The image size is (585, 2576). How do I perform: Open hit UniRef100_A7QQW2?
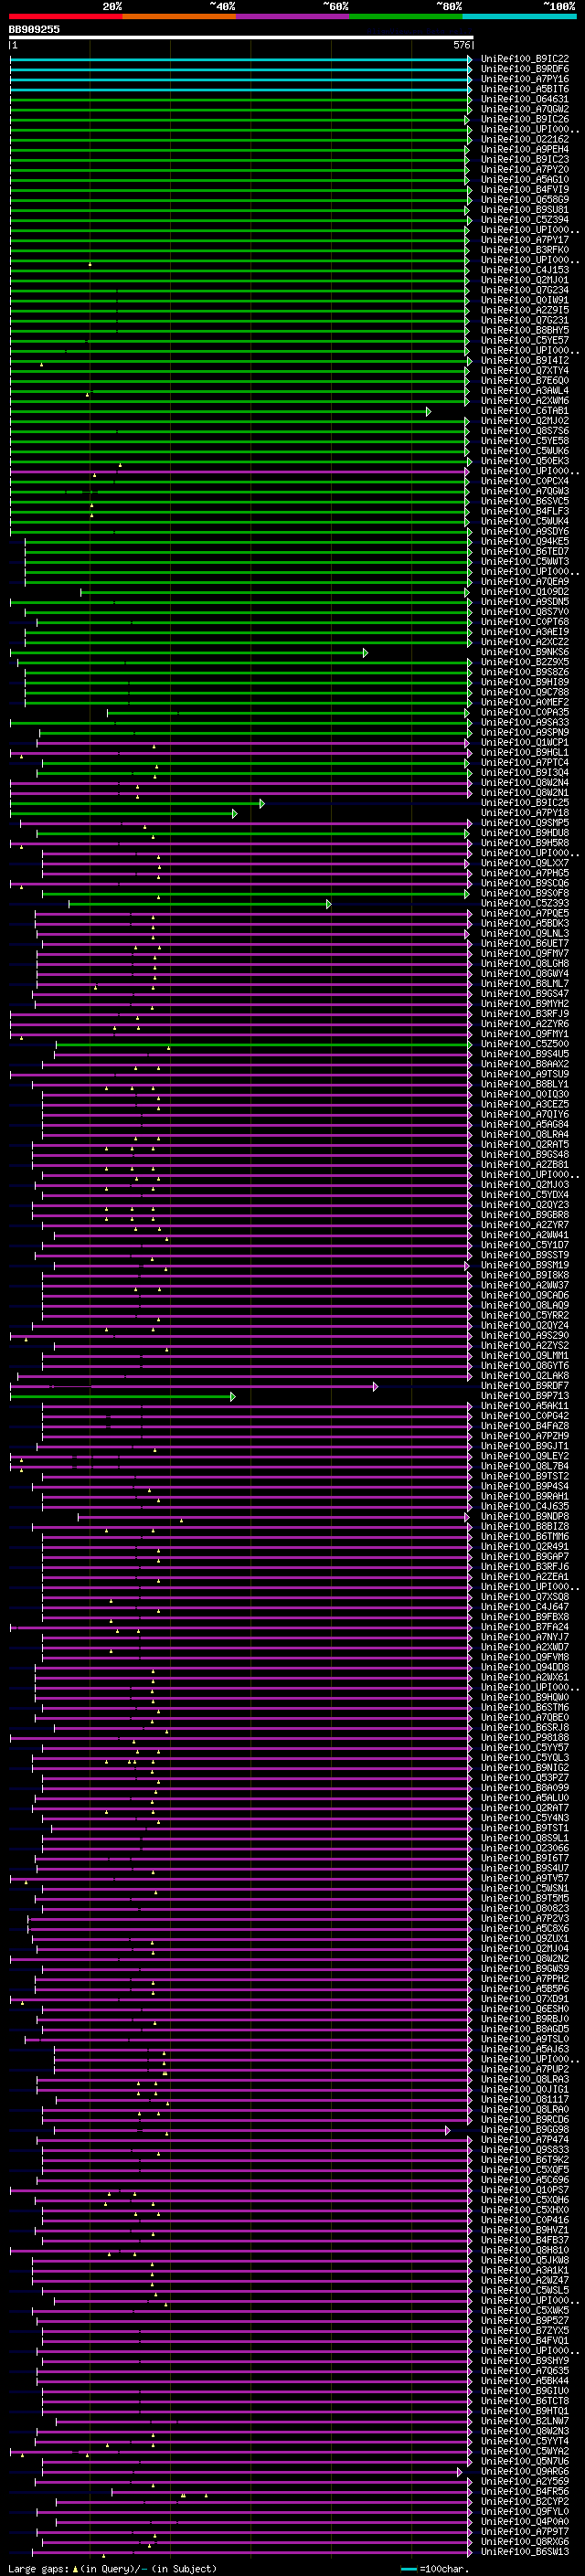[524, 109]
